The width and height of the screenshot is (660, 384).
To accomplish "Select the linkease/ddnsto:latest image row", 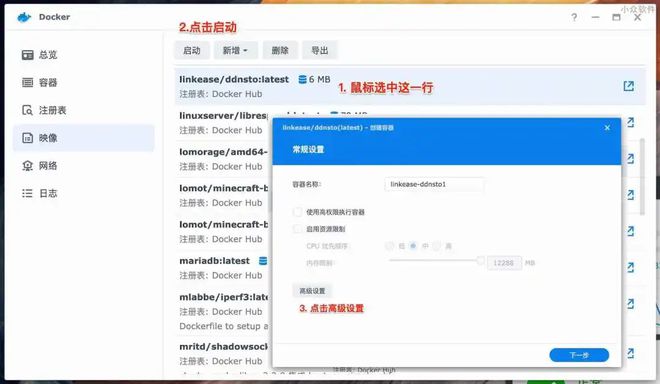I will [410, 86].
